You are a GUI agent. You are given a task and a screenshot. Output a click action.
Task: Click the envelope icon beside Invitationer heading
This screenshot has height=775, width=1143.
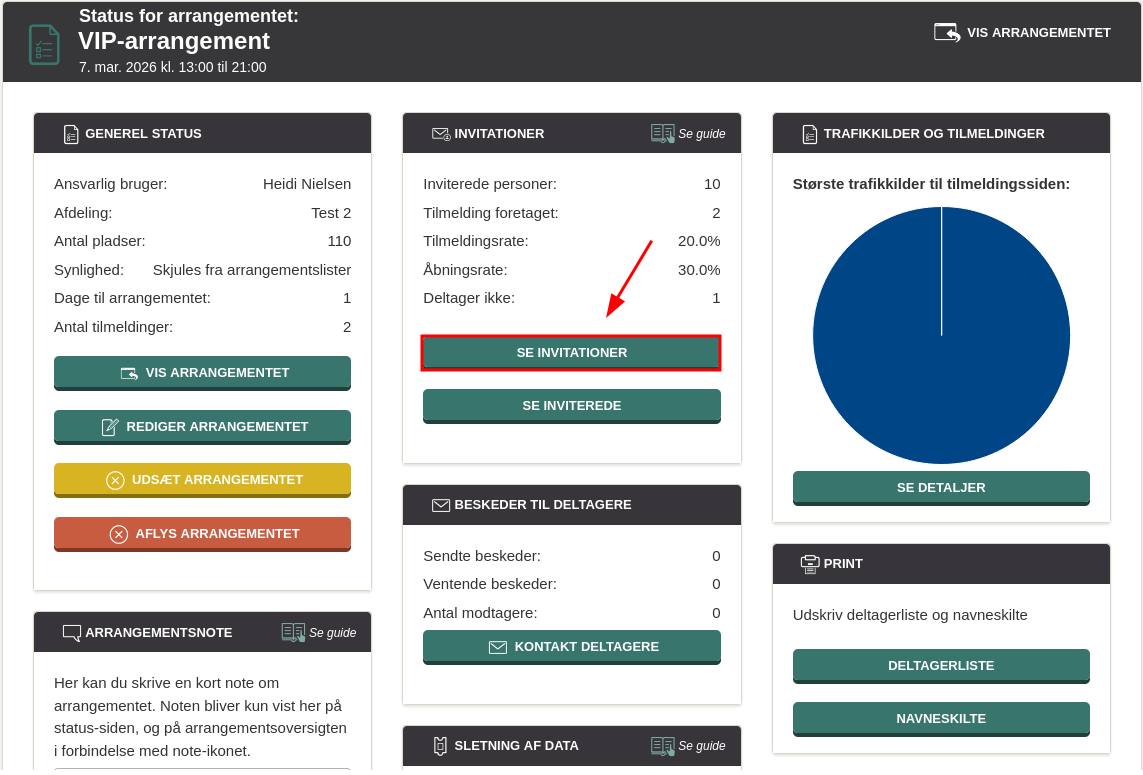[440, 134]
